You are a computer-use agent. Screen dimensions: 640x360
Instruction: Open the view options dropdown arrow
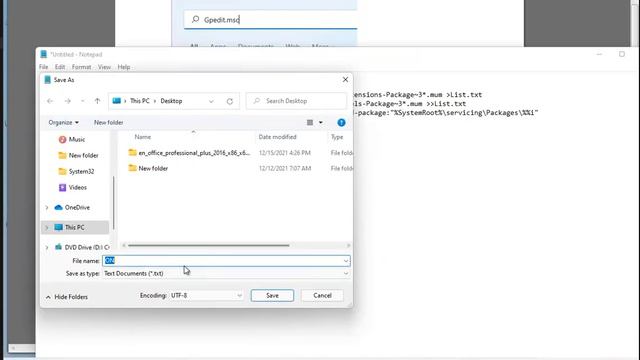(321, 122)
